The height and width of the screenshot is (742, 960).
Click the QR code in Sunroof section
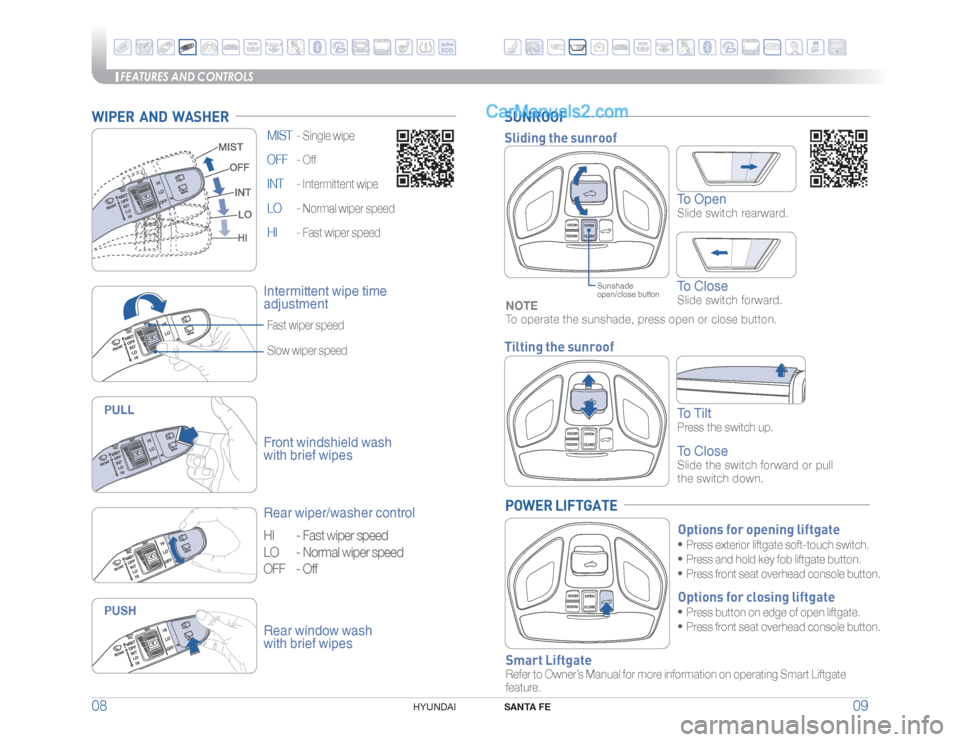[838, 159]
